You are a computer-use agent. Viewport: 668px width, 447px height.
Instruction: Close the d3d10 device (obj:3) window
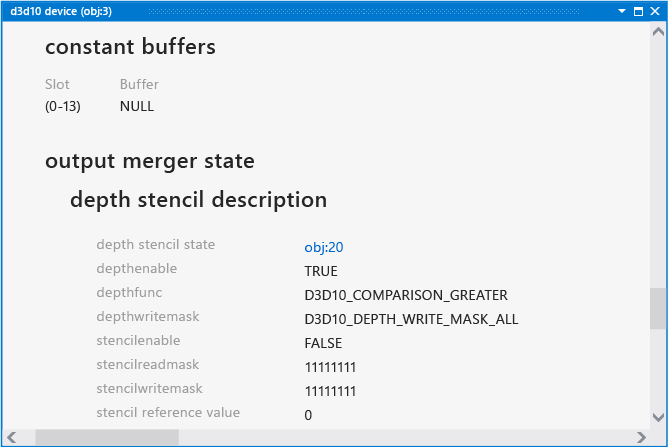pos(655,11)
